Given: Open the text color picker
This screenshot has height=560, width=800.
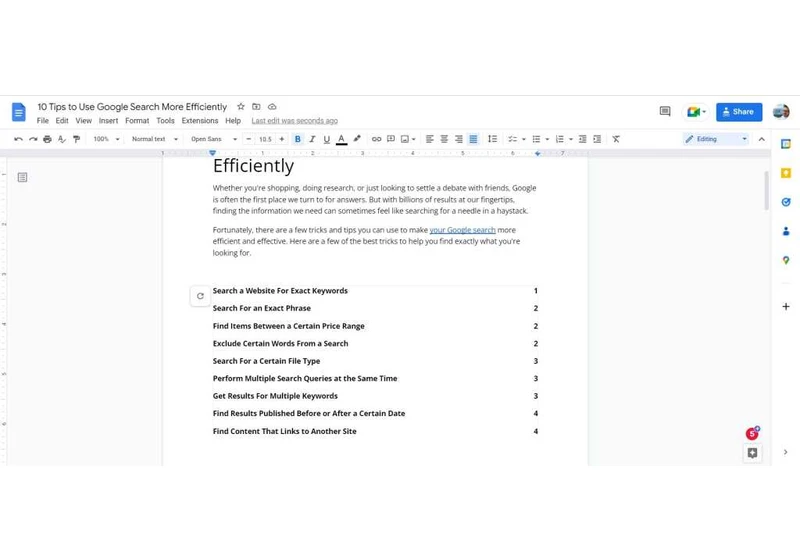Looking at the screenshot, I should tap(341, 139).
